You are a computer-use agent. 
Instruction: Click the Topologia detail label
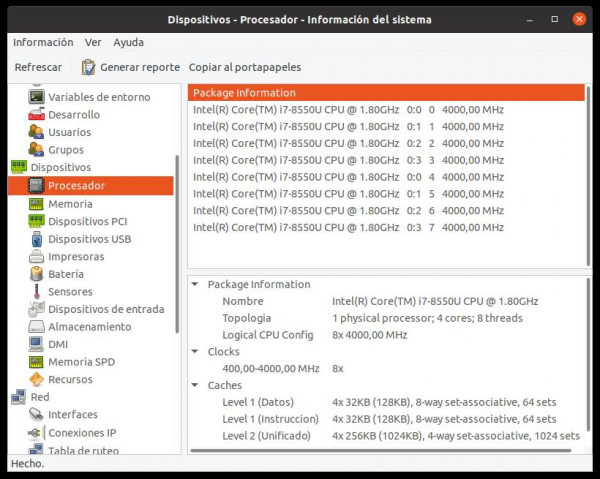[246, 318]
